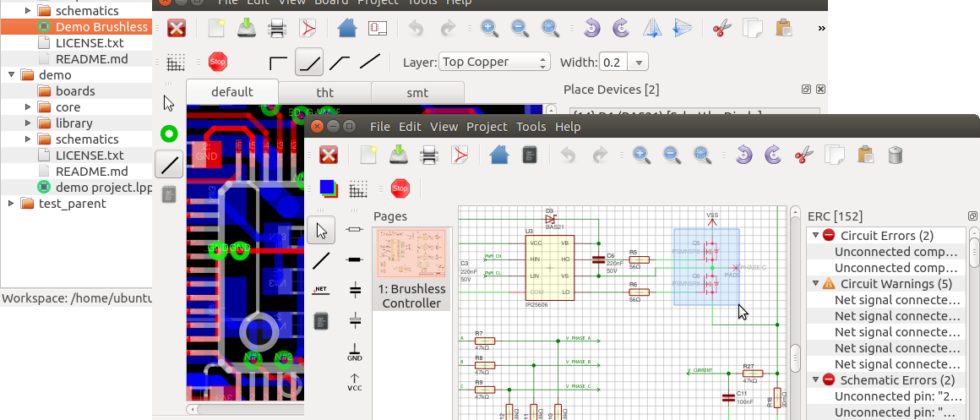Click the Stop button in the schematic toolbar
Image resolution: width=980 pixels, height=420 pixels.
pyautogui.click(x=400, y=188)
